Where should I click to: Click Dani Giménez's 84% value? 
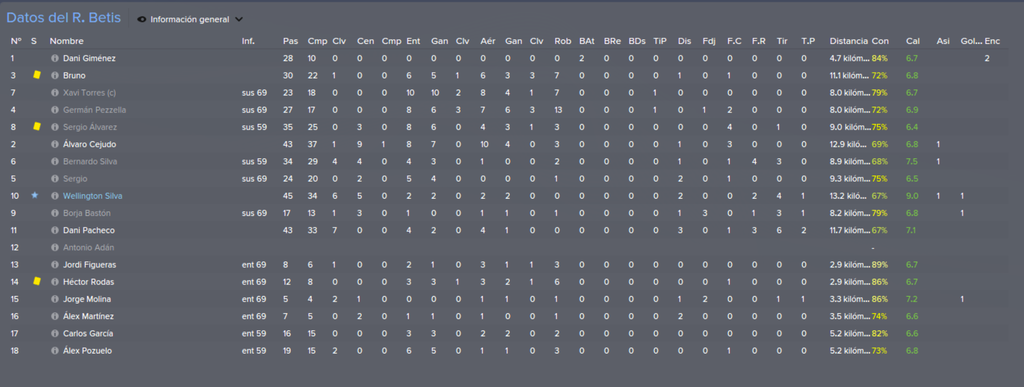point(879,59)
